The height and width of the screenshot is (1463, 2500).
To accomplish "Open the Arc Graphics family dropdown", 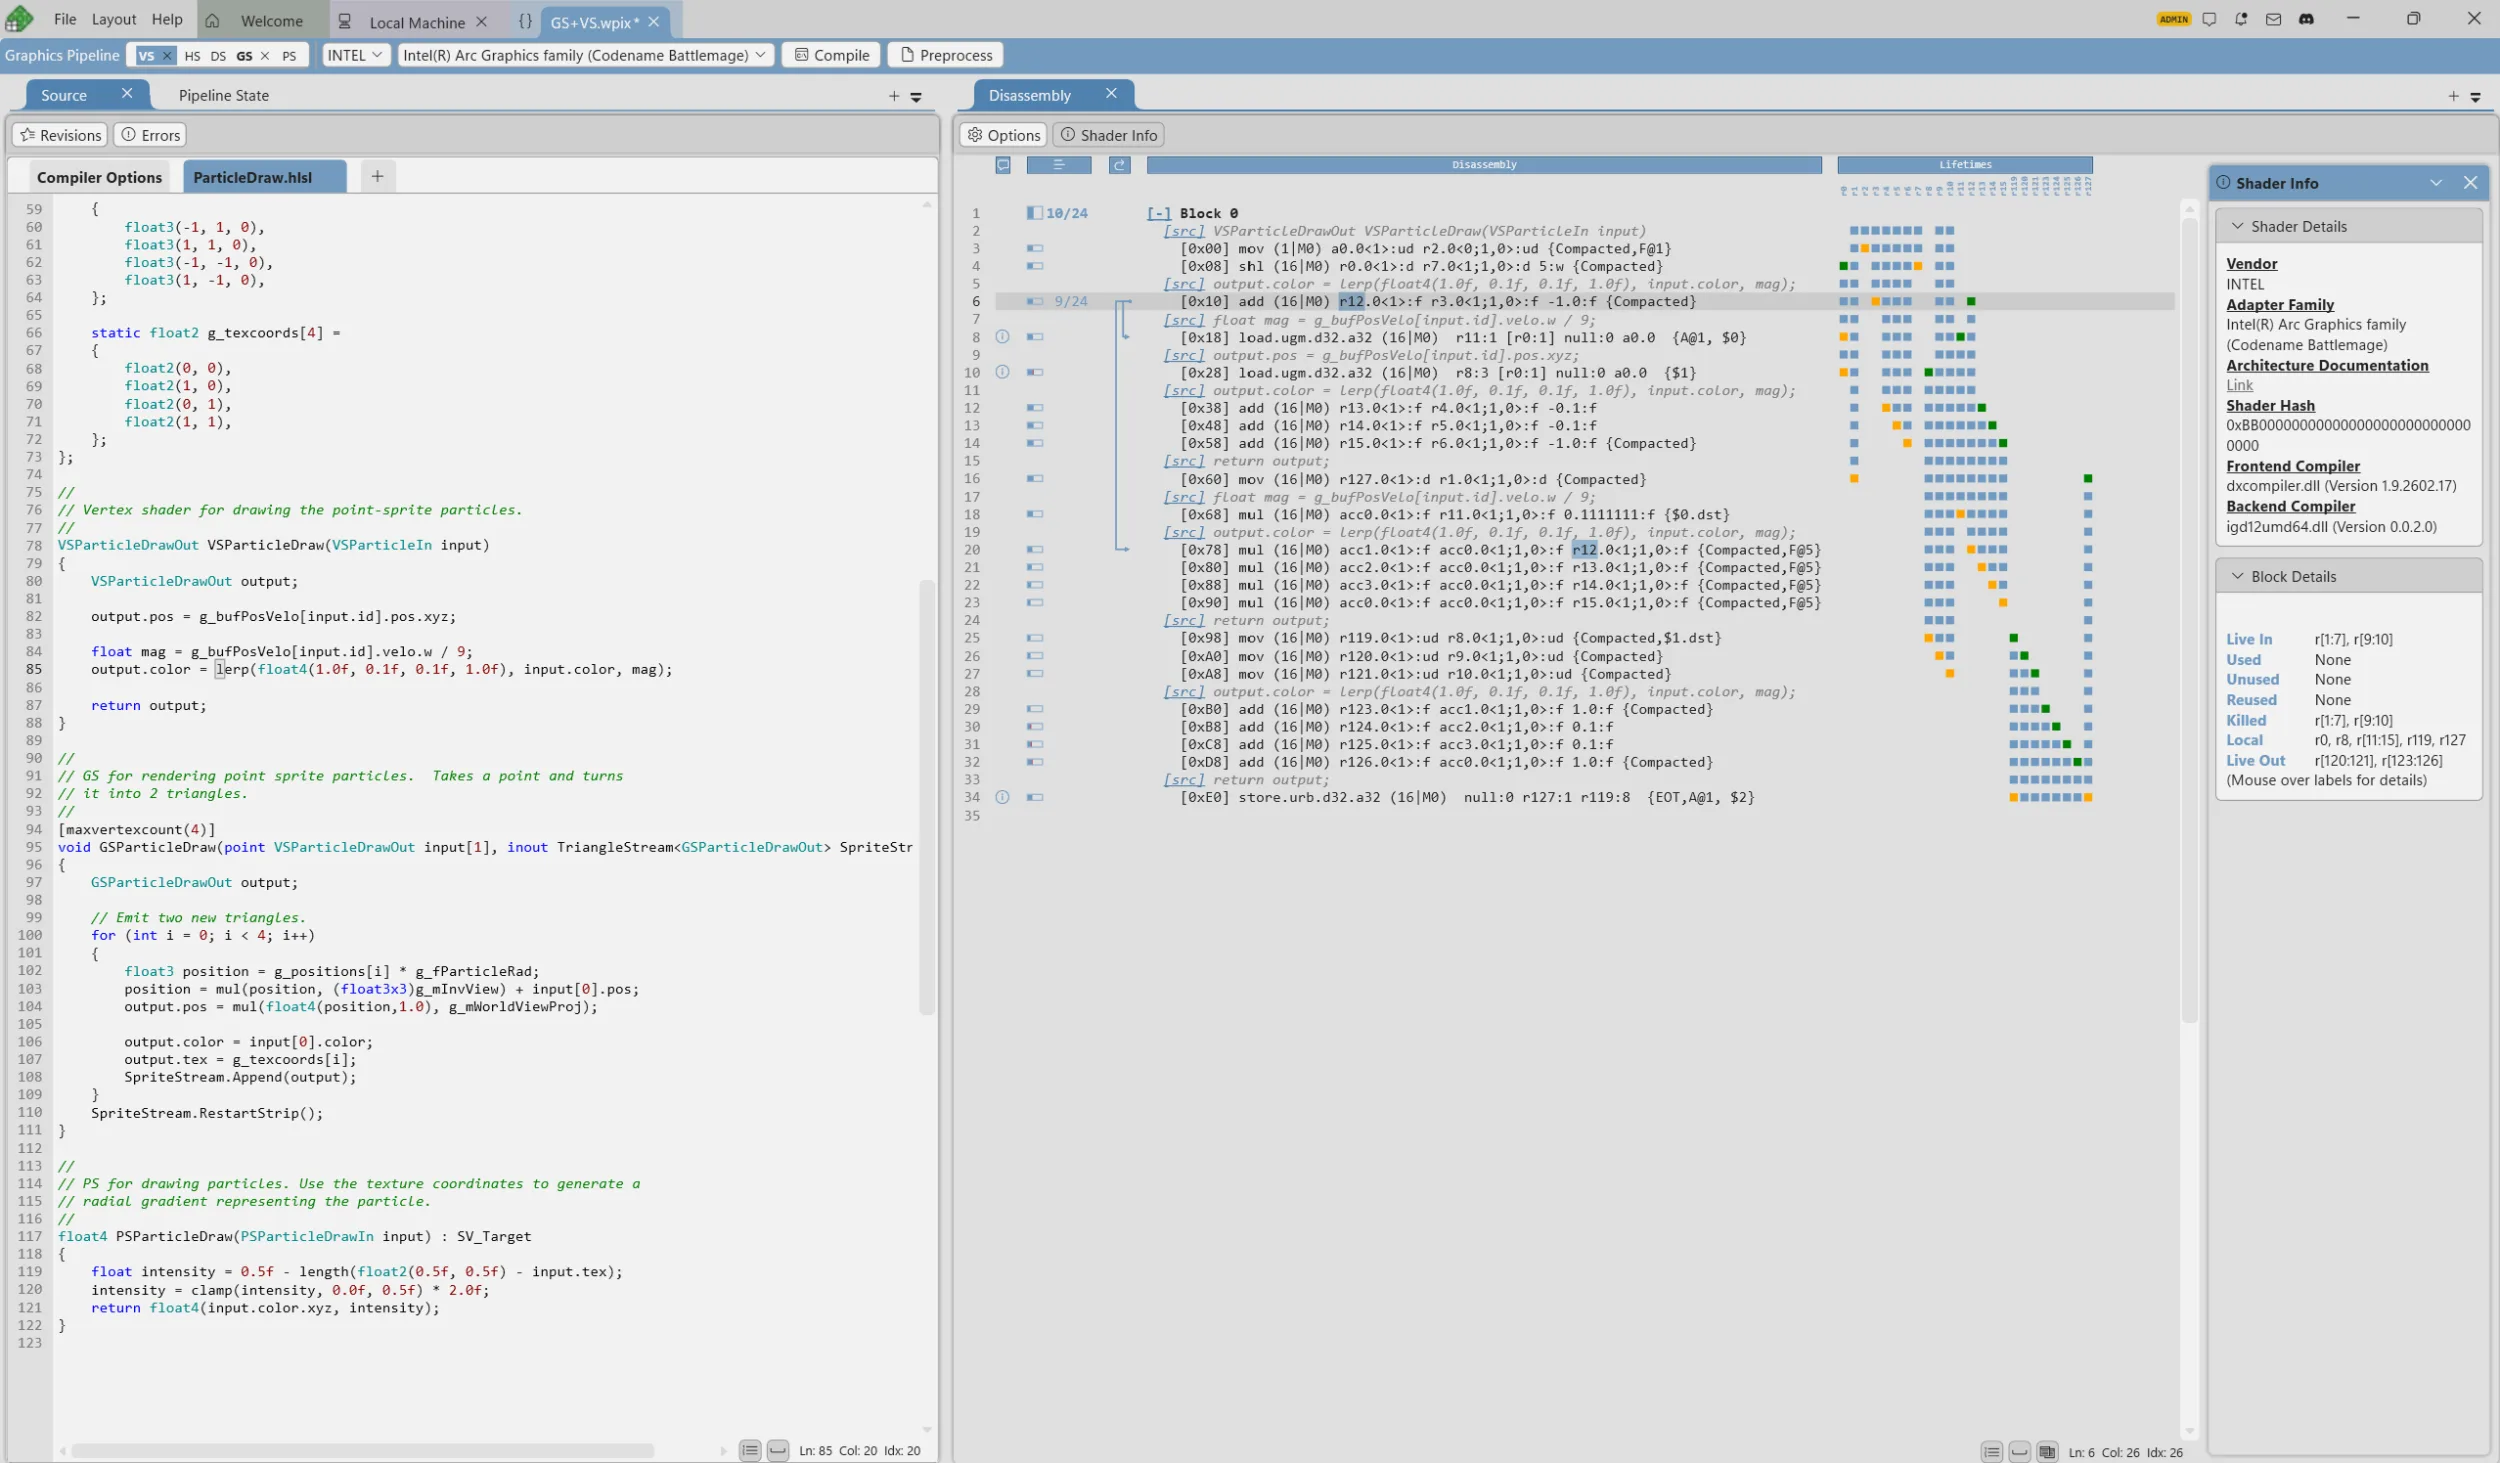I will tap(585, 55).
